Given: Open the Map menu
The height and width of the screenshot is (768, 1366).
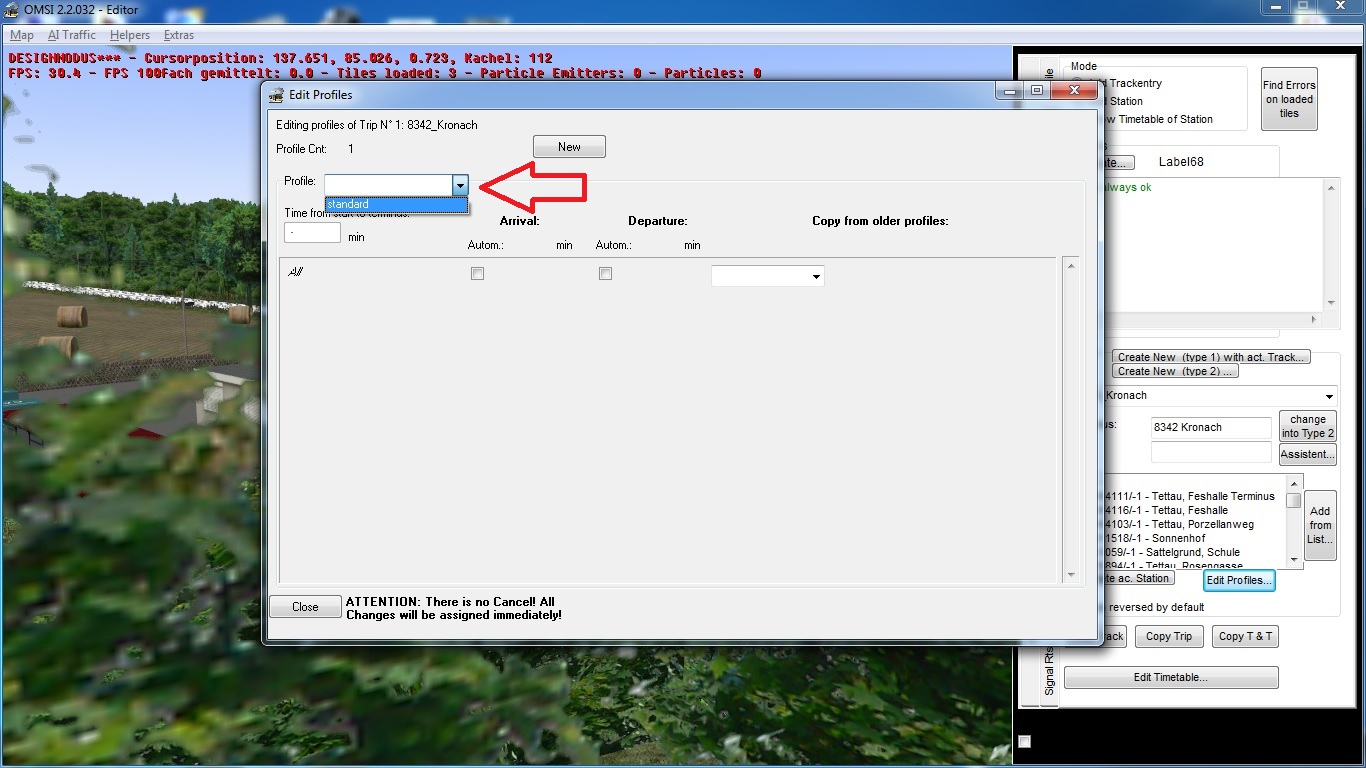Looking at the screenshot, I should (21, 35).
